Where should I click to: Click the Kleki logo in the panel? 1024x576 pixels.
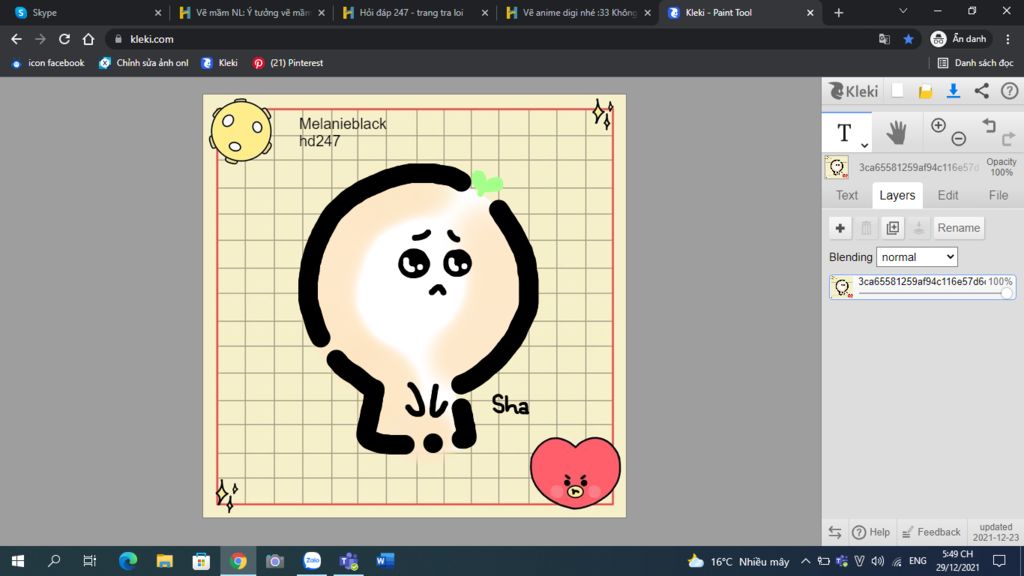(x=853, y=91)
